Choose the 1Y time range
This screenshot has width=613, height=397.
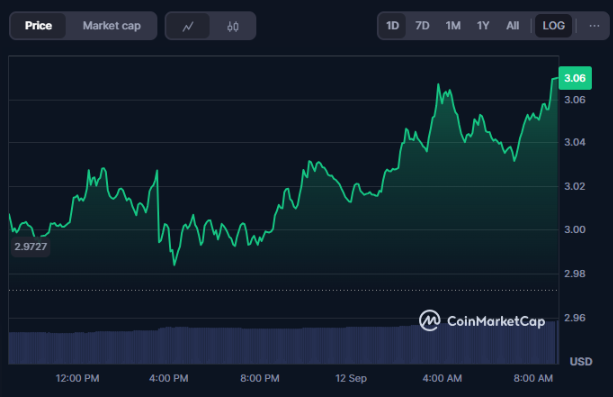point(483,26)
